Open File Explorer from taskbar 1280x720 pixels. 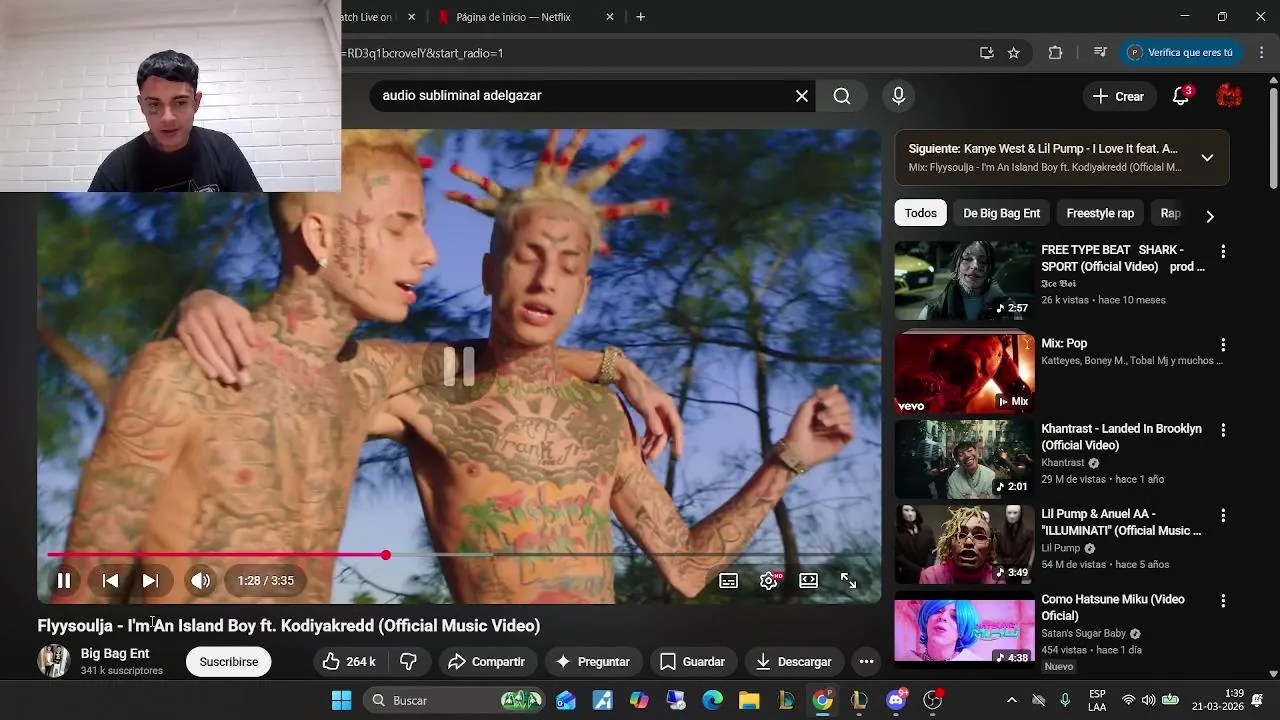point(749,700)
